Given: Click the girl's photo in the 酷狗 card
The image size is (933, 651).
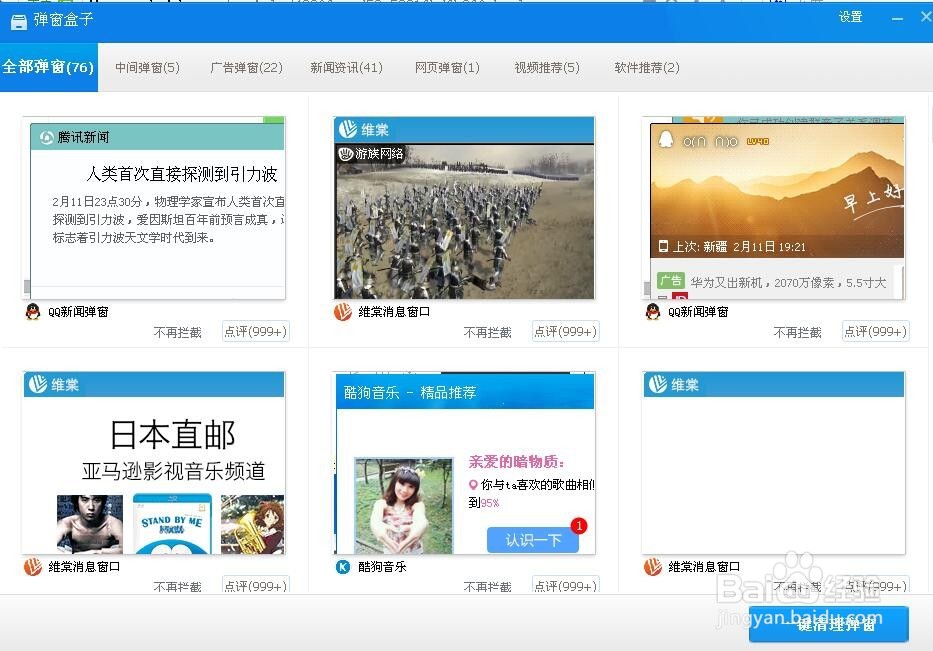Looking at the screenshot, I should [x=404, y=505].
